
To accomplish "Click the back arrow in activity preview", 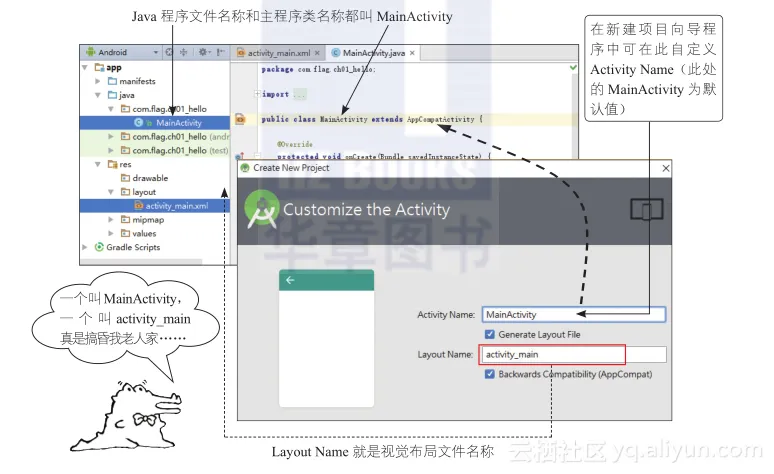I will 290,280.
